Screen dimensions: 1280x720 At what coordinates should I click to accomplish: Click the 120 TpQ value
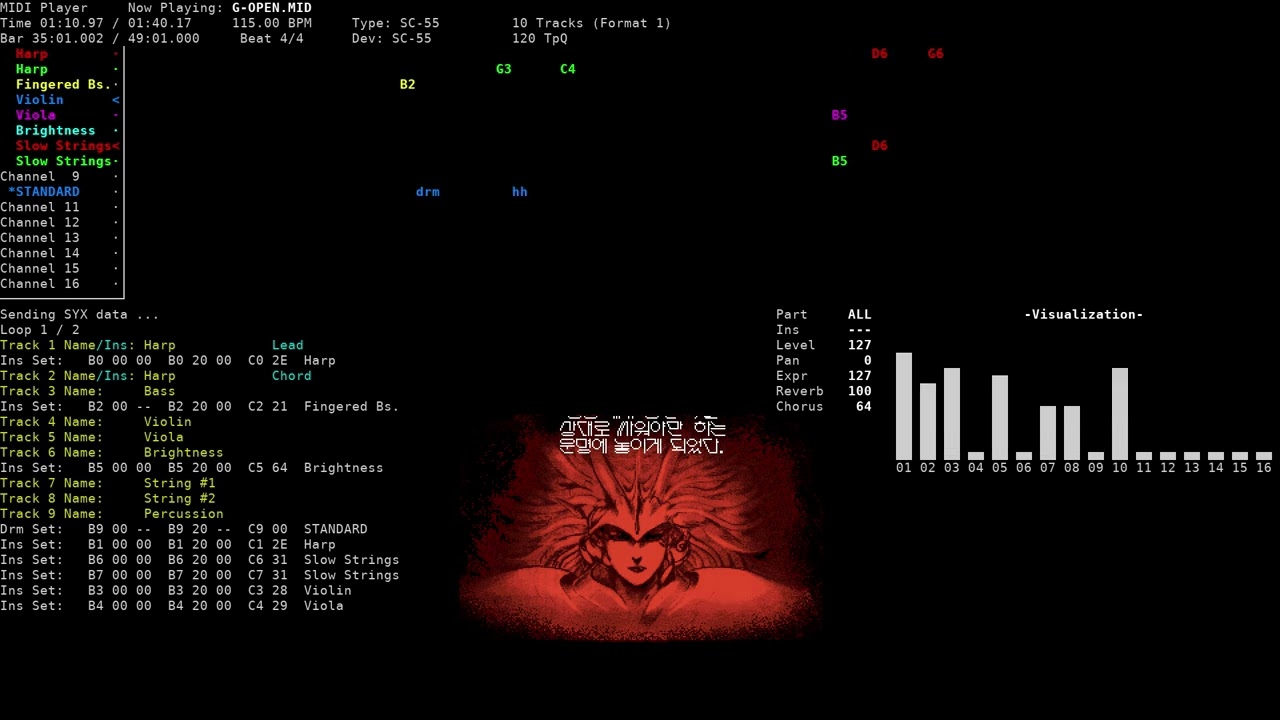tap(540, 38)
